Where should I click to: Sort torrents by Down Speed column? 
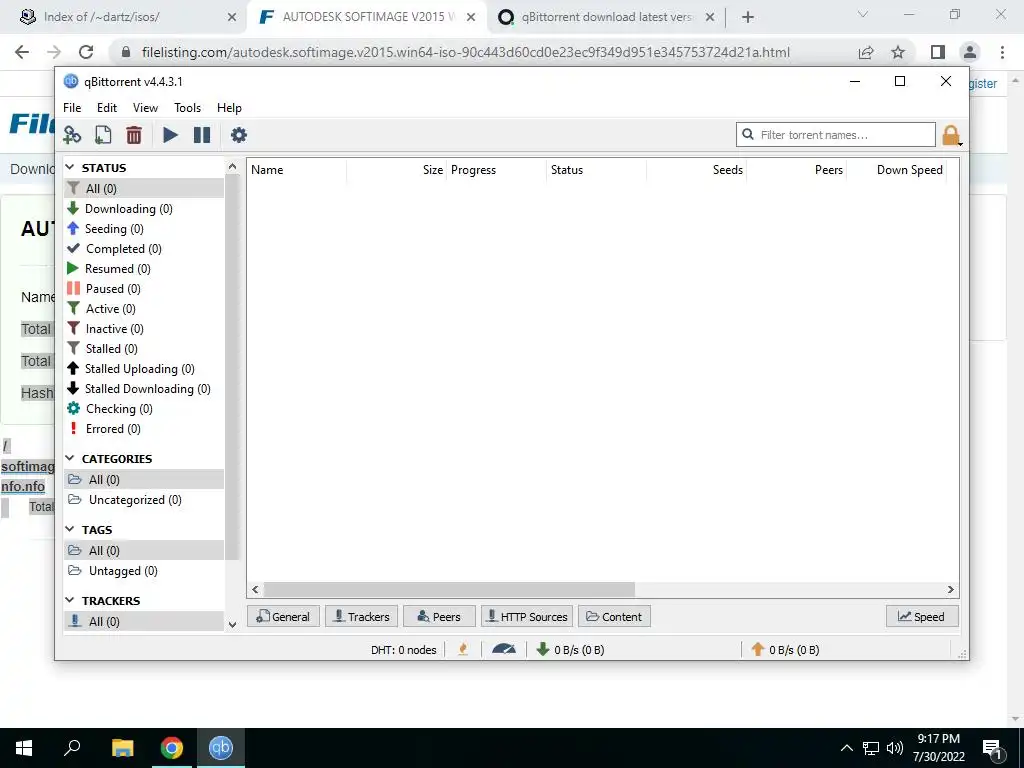[x=897, y=170]
